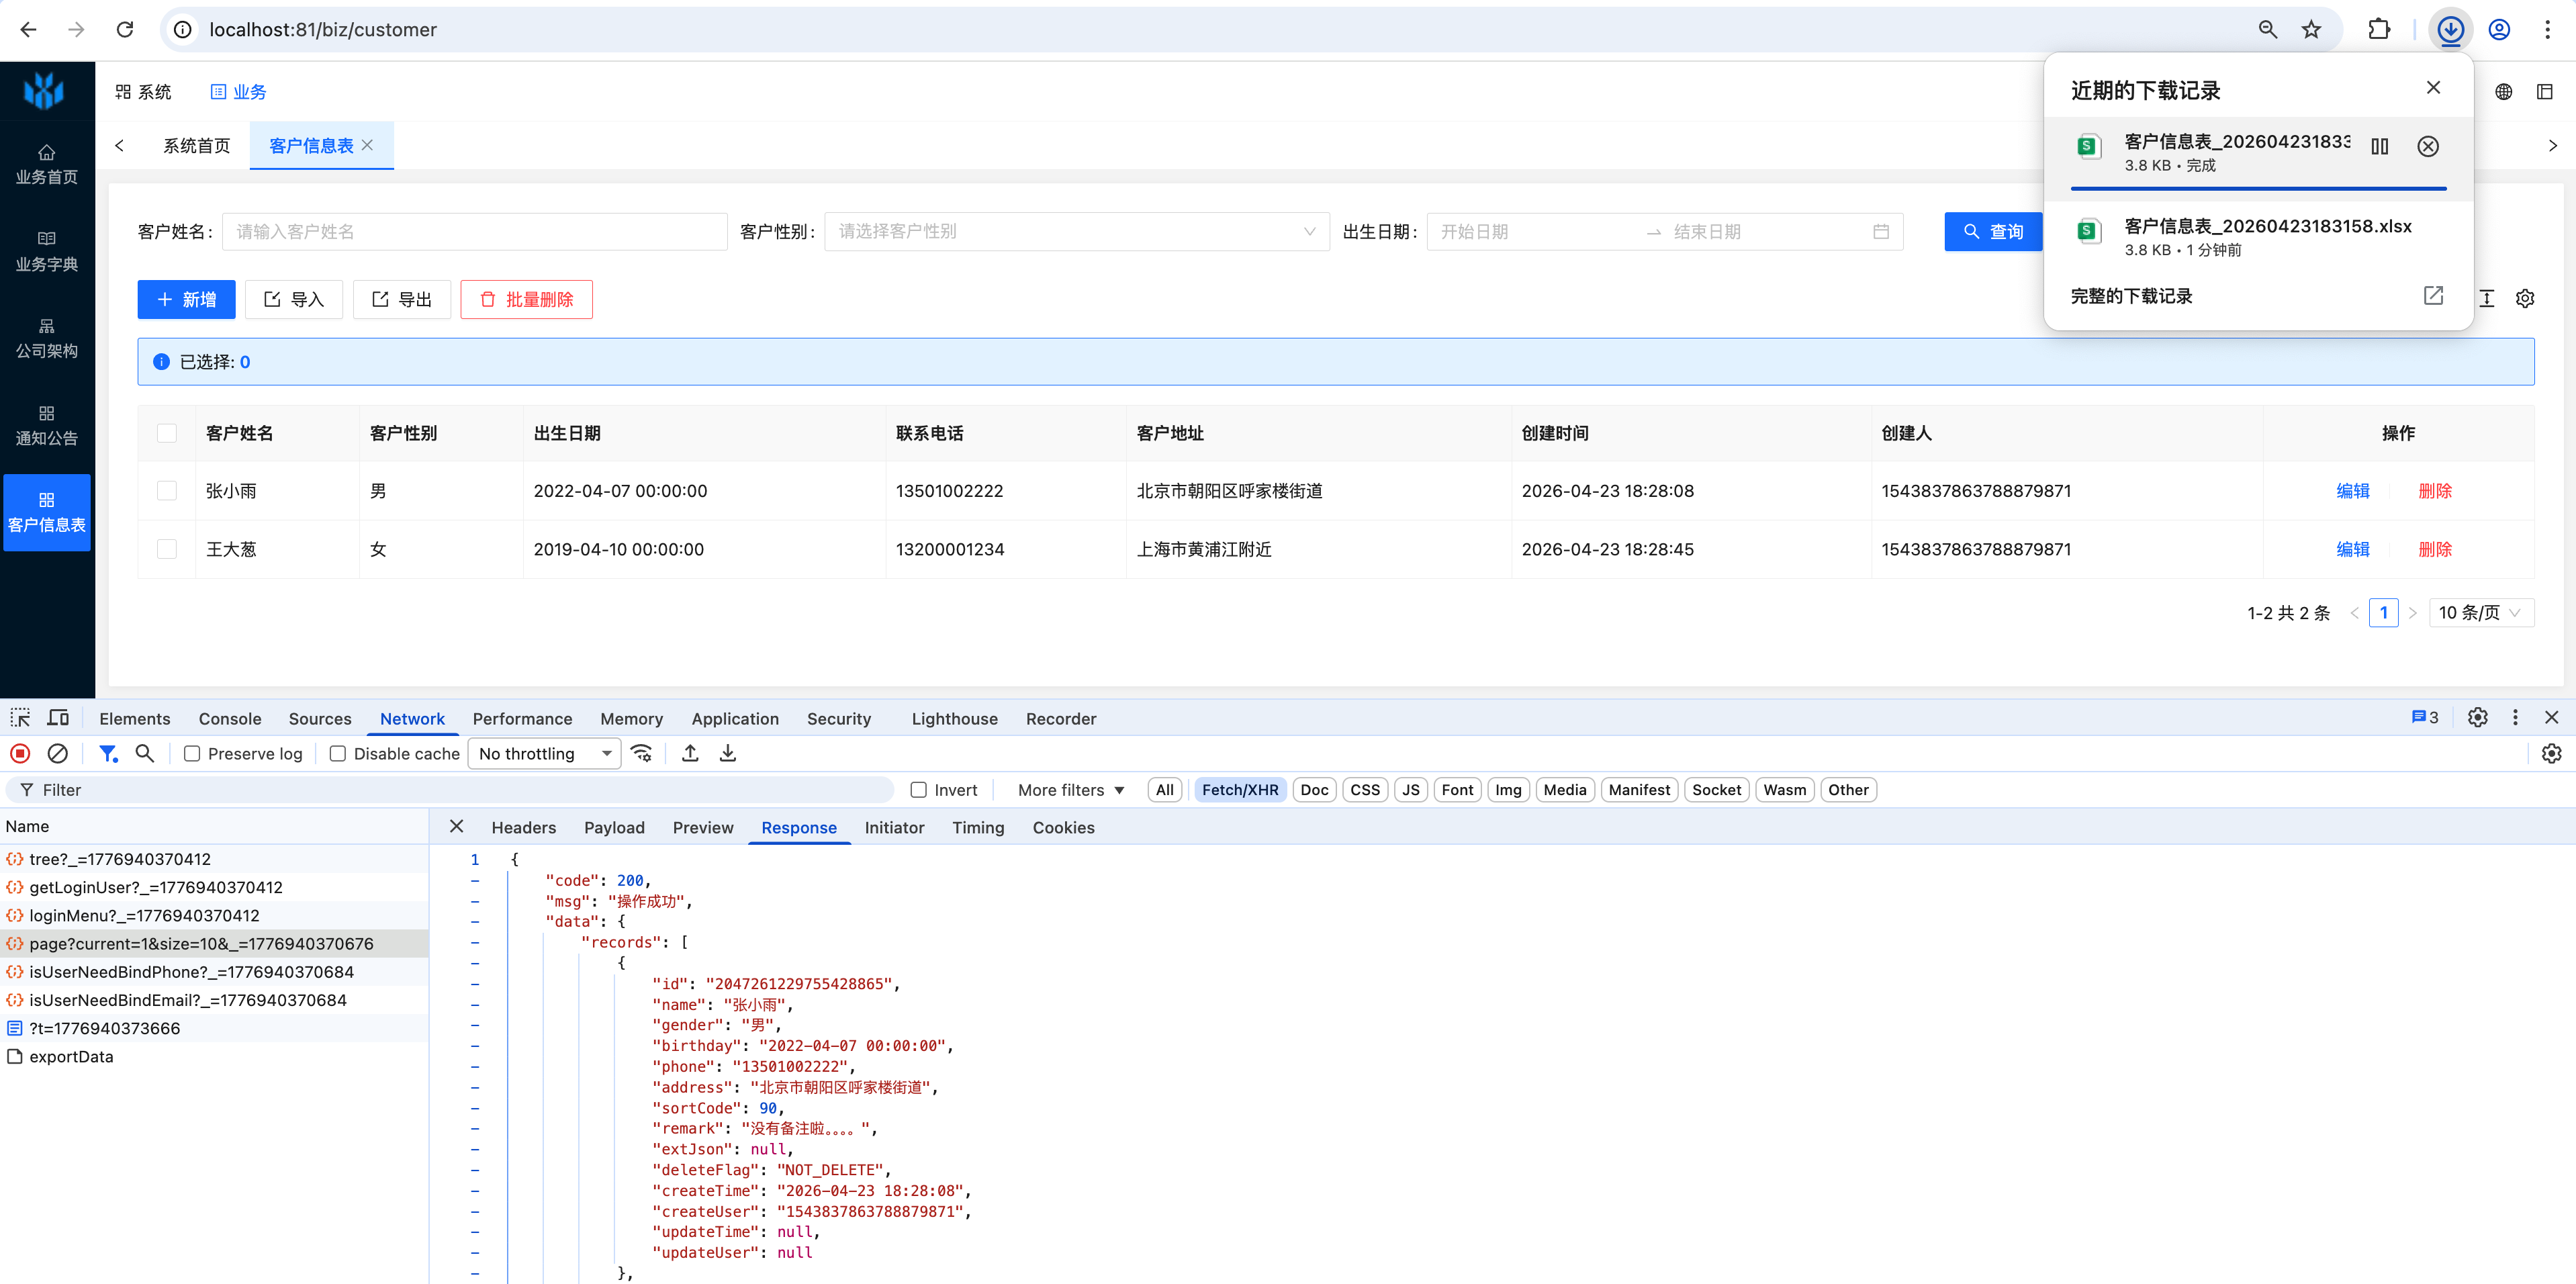2576x1284 pixels.
Task: Click the 批量删除 button
Action: 526,300
